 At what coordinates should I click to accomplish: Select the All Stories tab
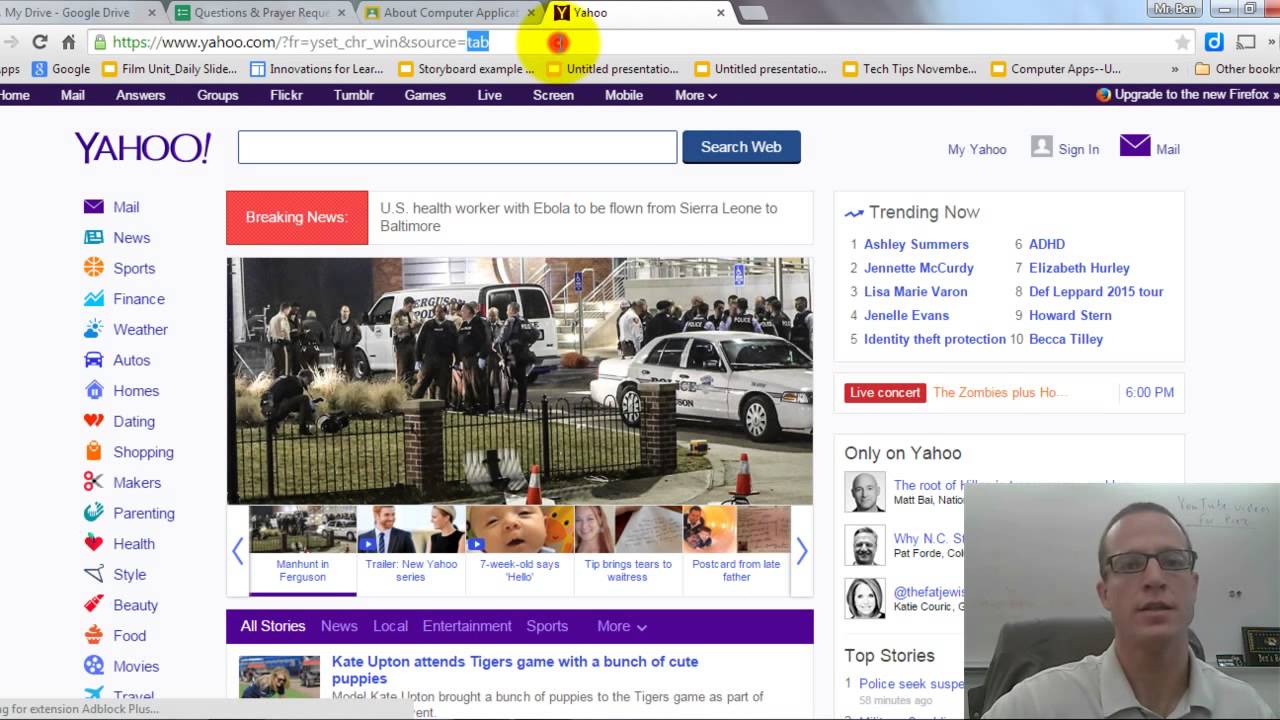[x=273, y=626]
